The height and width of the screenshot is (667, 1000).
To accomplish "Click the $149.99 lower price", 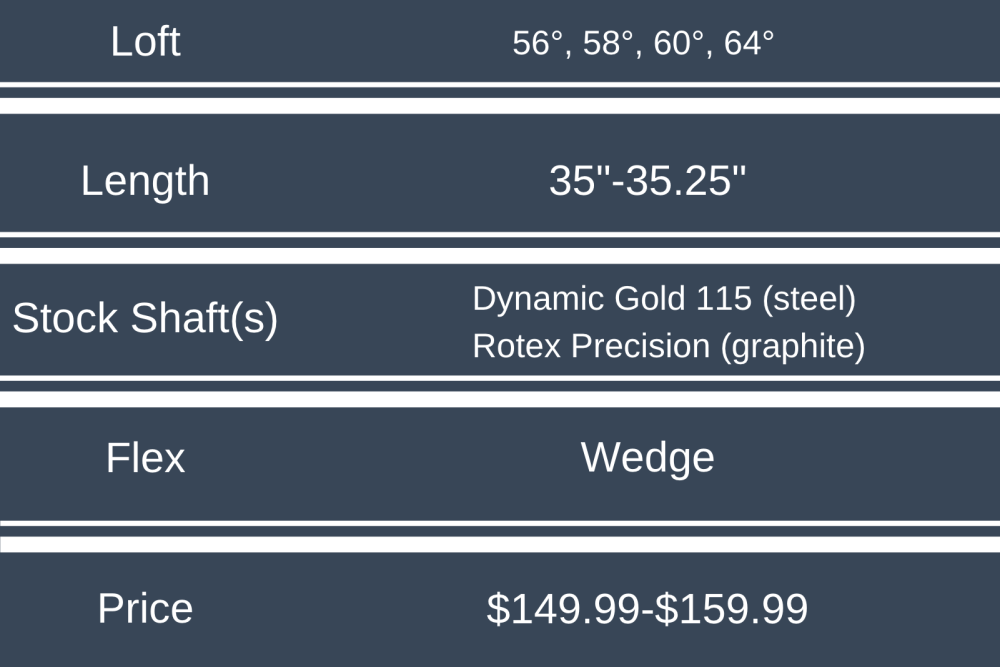I will pyautogui.click(x=561, y=609).
